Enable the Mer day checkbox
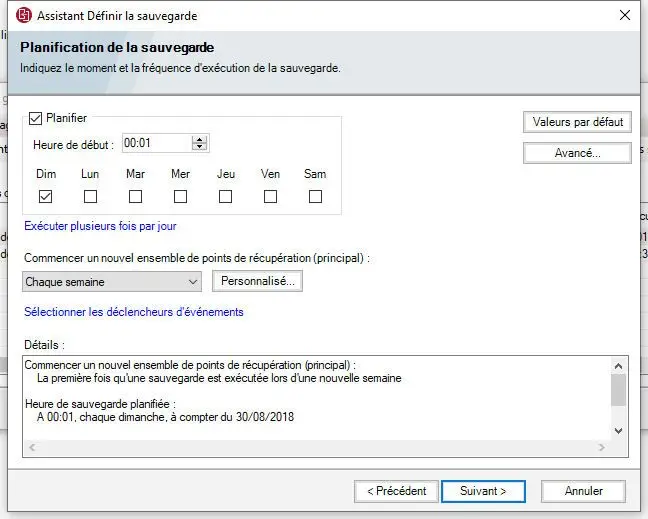 point(180,196)
